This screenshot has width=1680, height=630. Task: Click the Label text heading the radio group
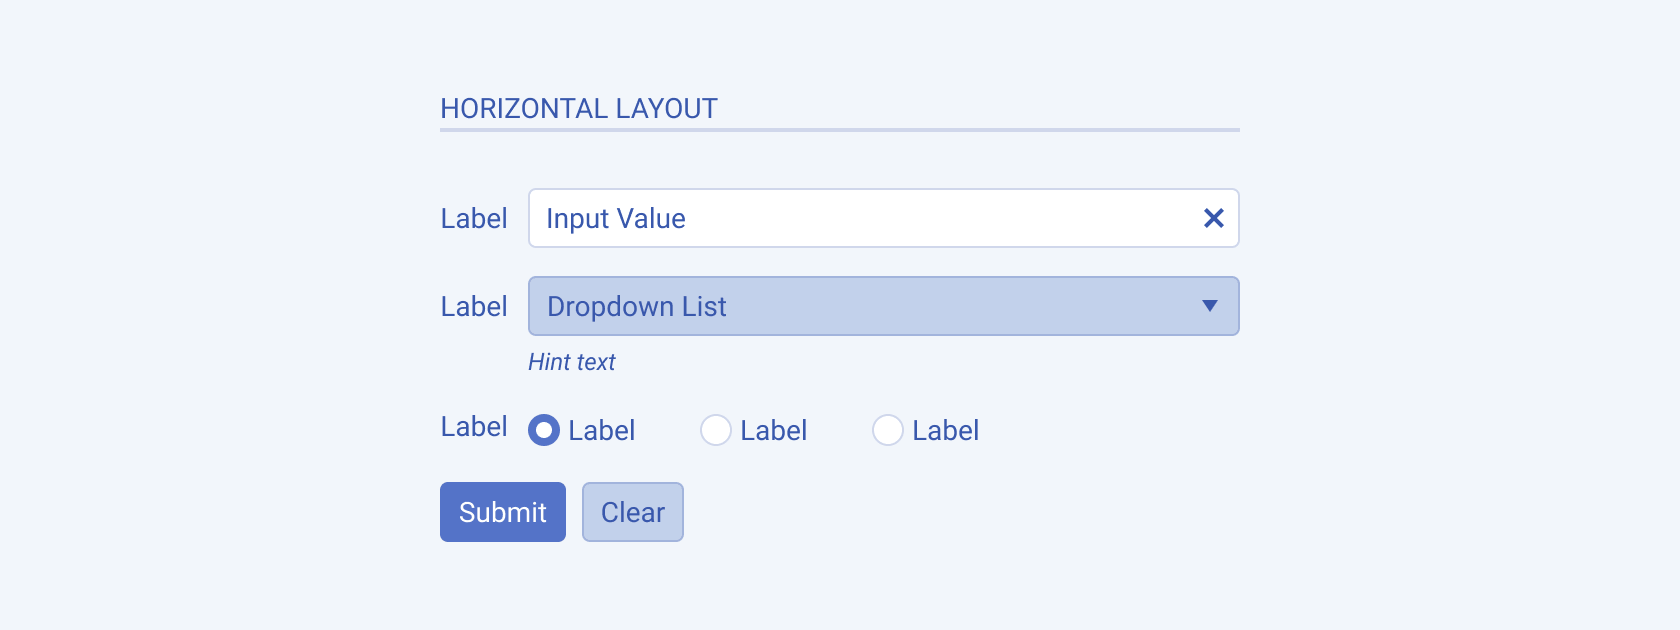click(474, 426)
